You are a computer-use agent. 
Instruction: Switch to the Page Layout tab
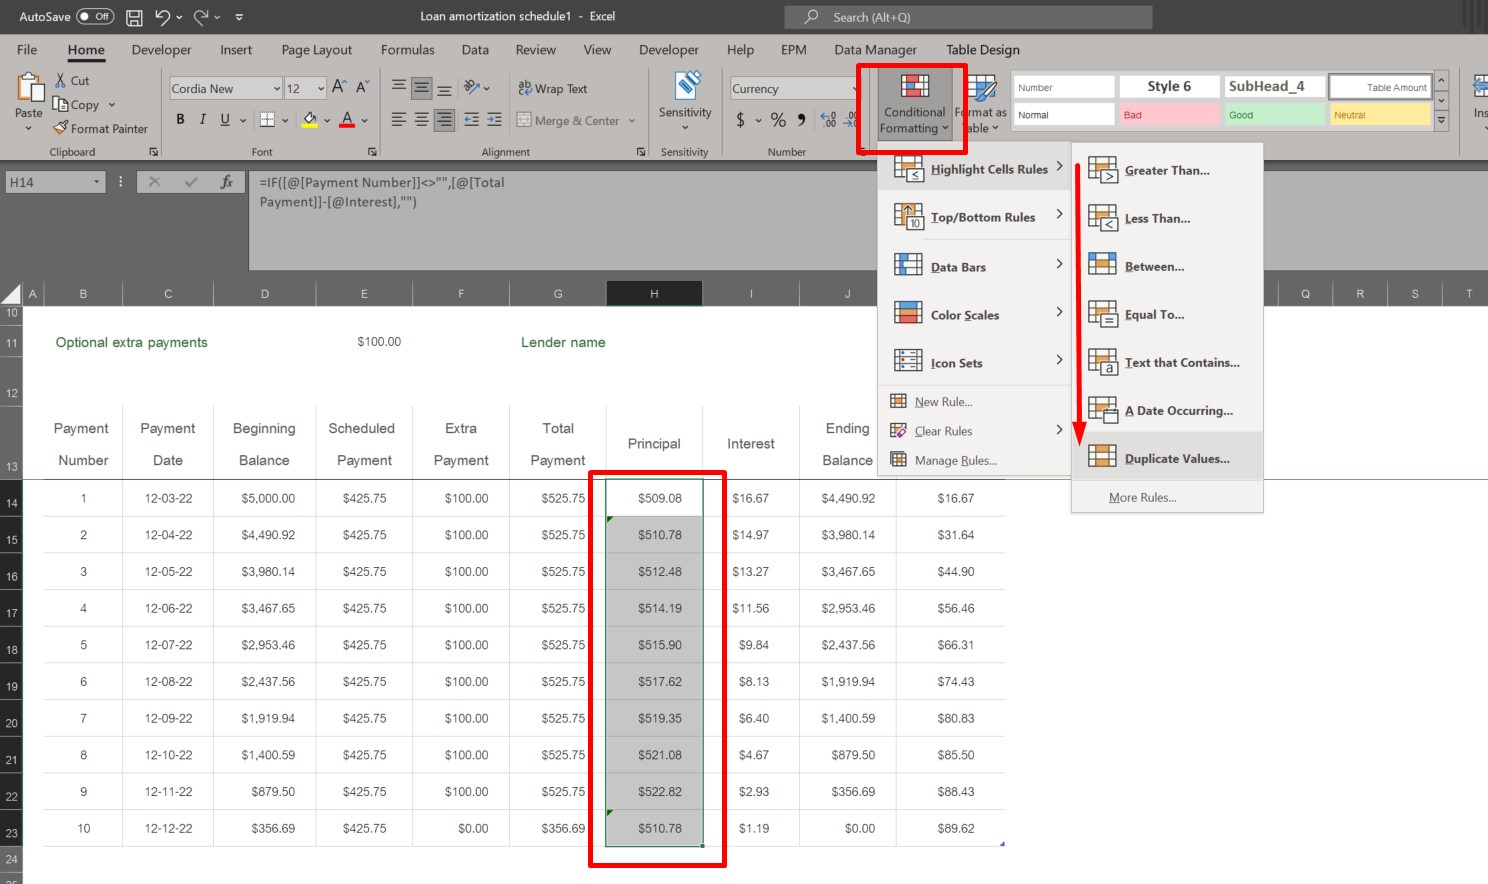point(316,50)
